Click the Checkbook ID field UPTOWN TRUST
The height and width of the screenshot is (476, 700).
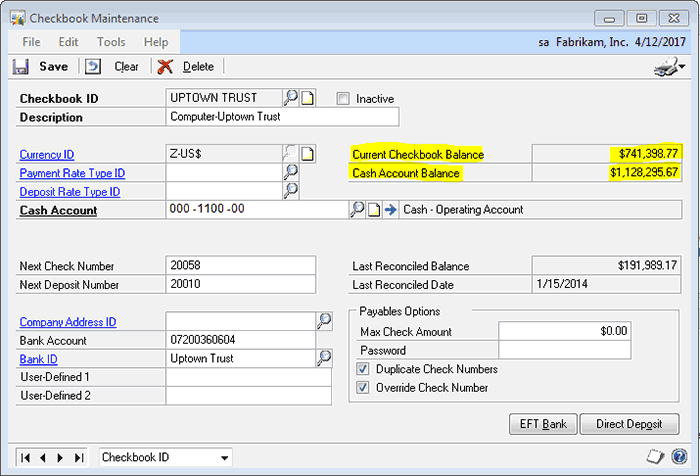coord(224,98)
